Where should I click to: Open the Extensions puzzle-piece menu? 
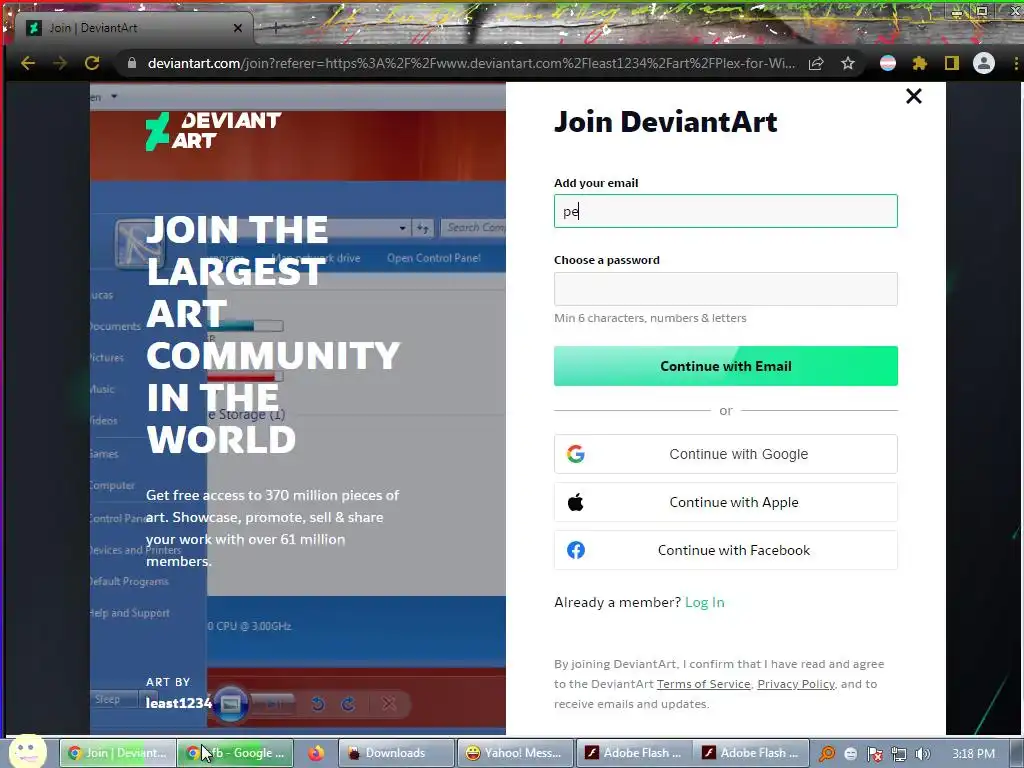(x=920, y=63)
